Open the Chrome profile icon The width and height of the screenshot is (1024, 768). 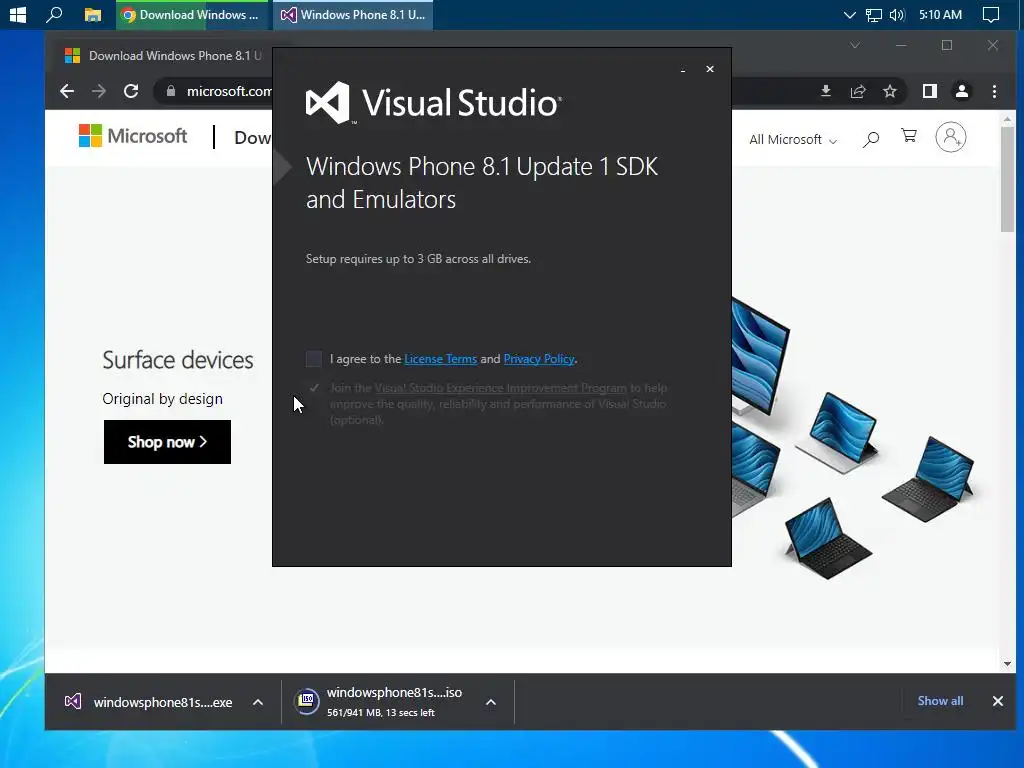point(961,91)
